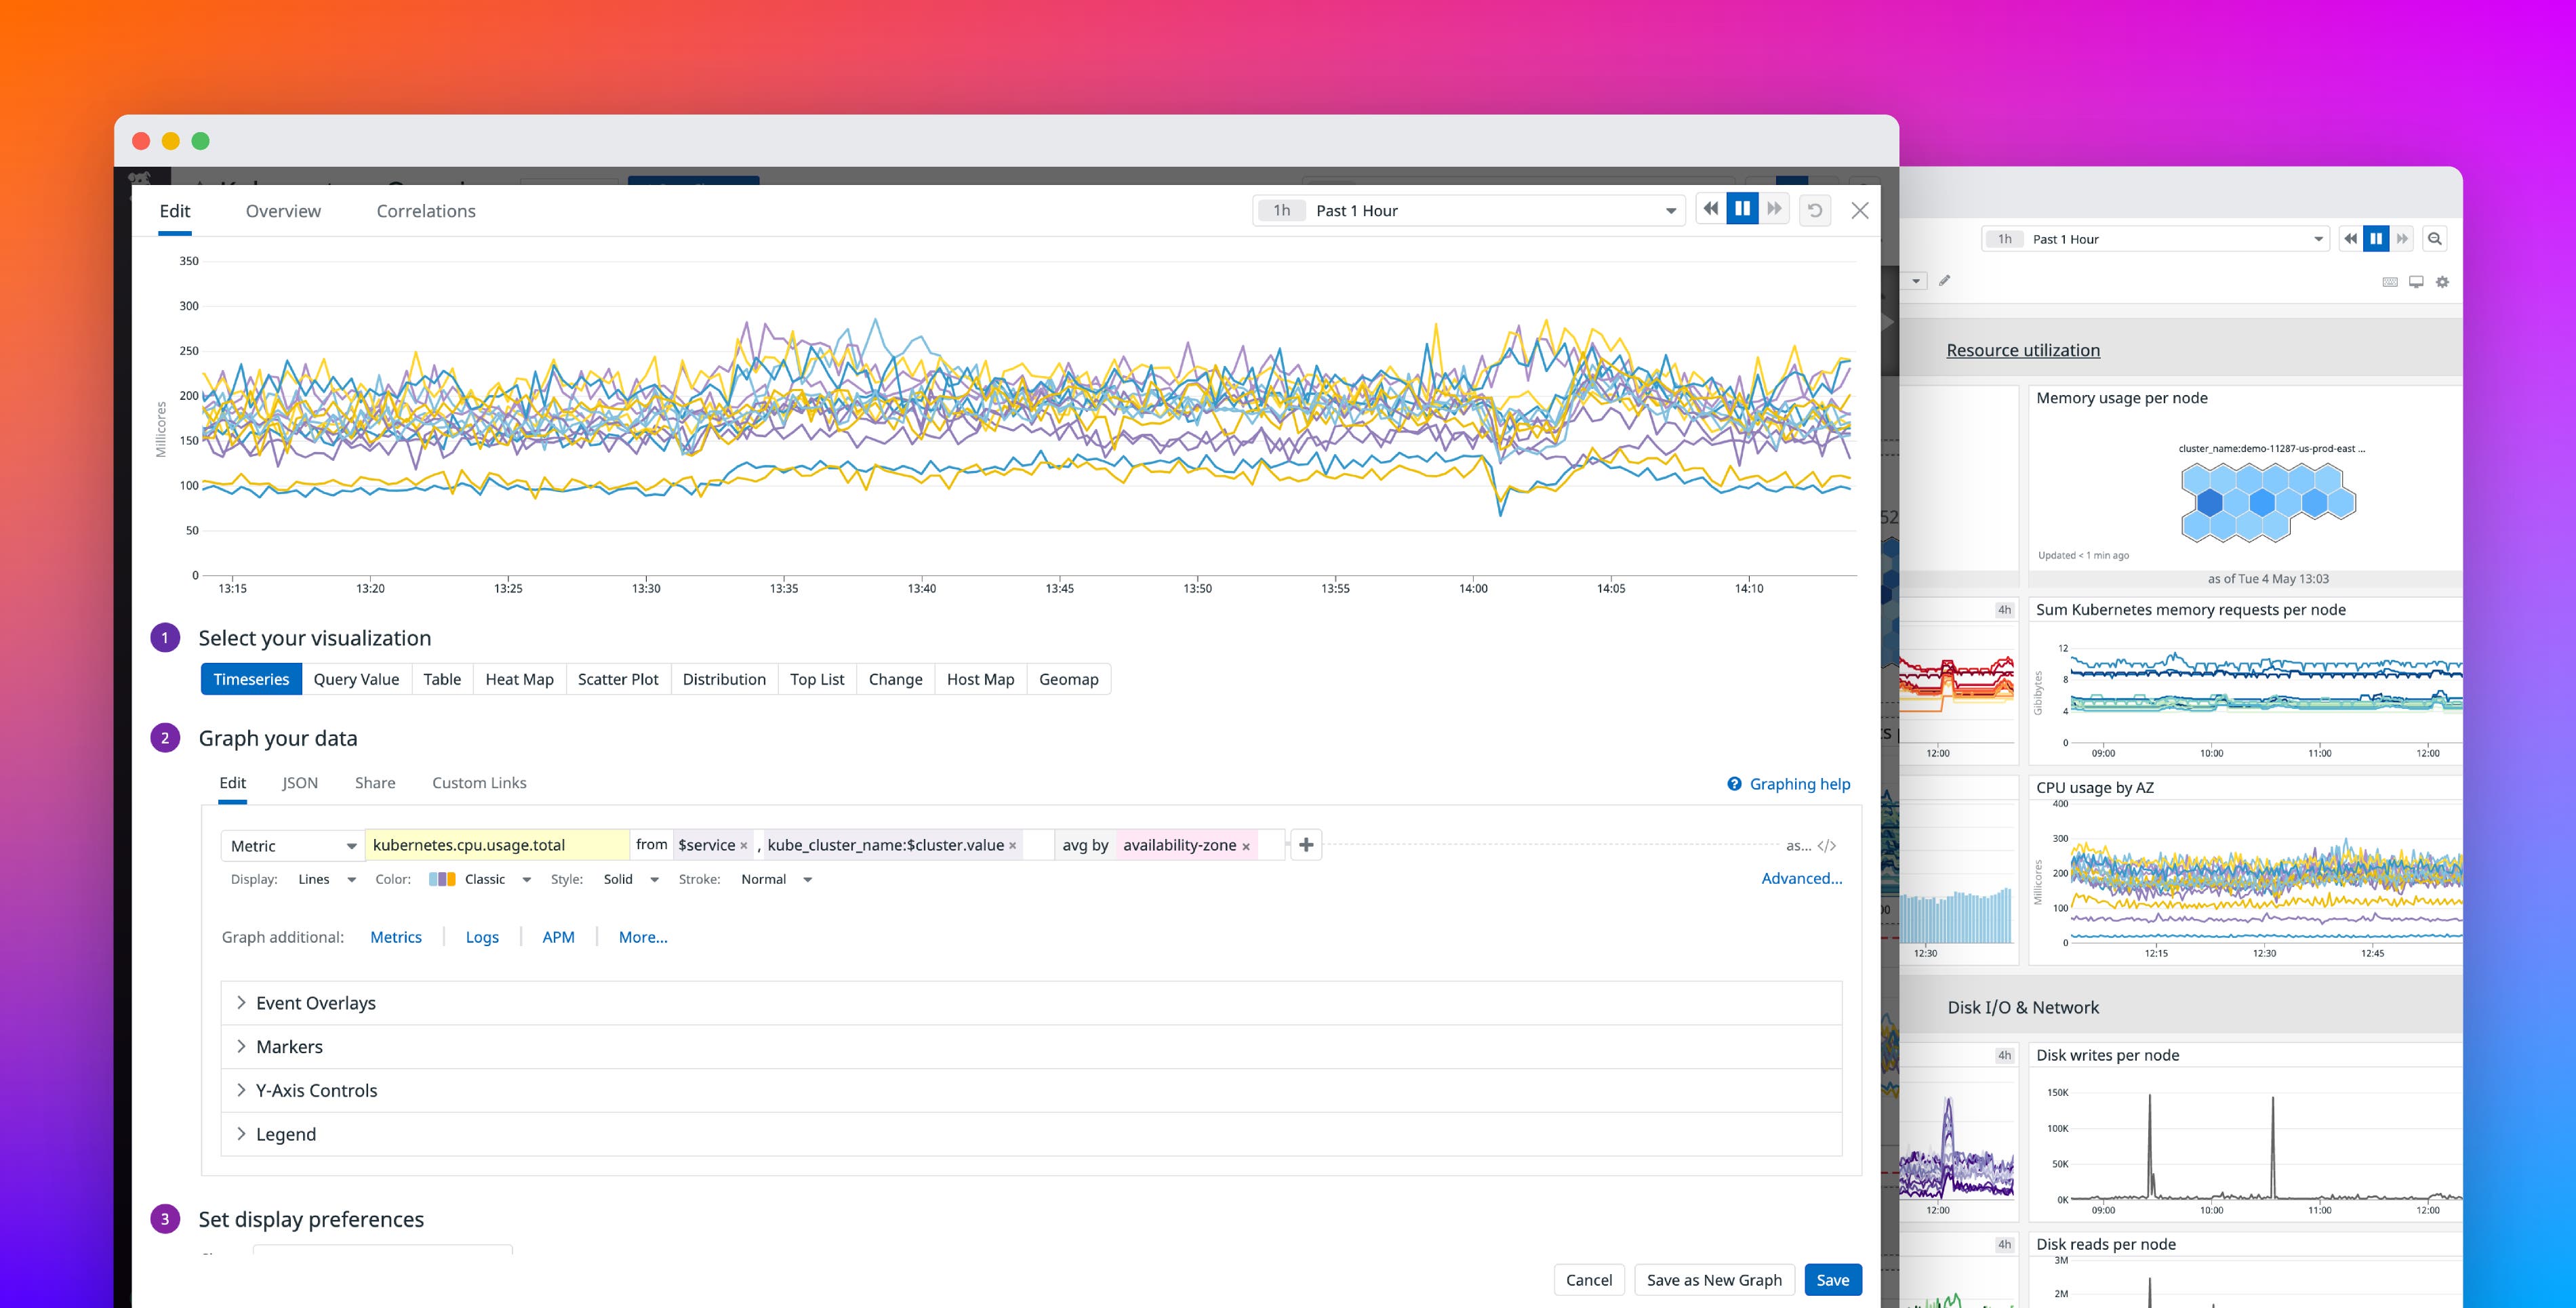
Task: Open the query code view with </> icon
Action: coord(1828,845)
